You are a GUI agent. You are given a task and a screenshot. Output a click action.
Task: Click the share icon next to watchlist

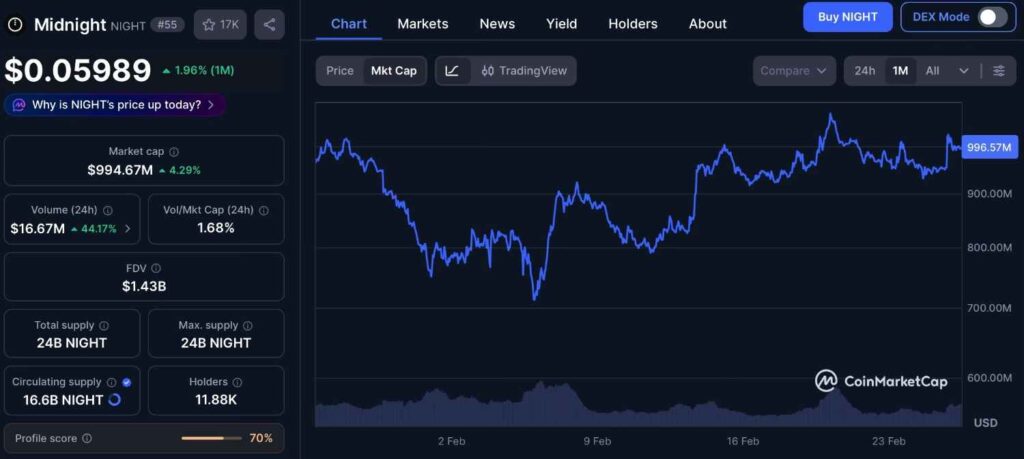(x=269, y=25)
